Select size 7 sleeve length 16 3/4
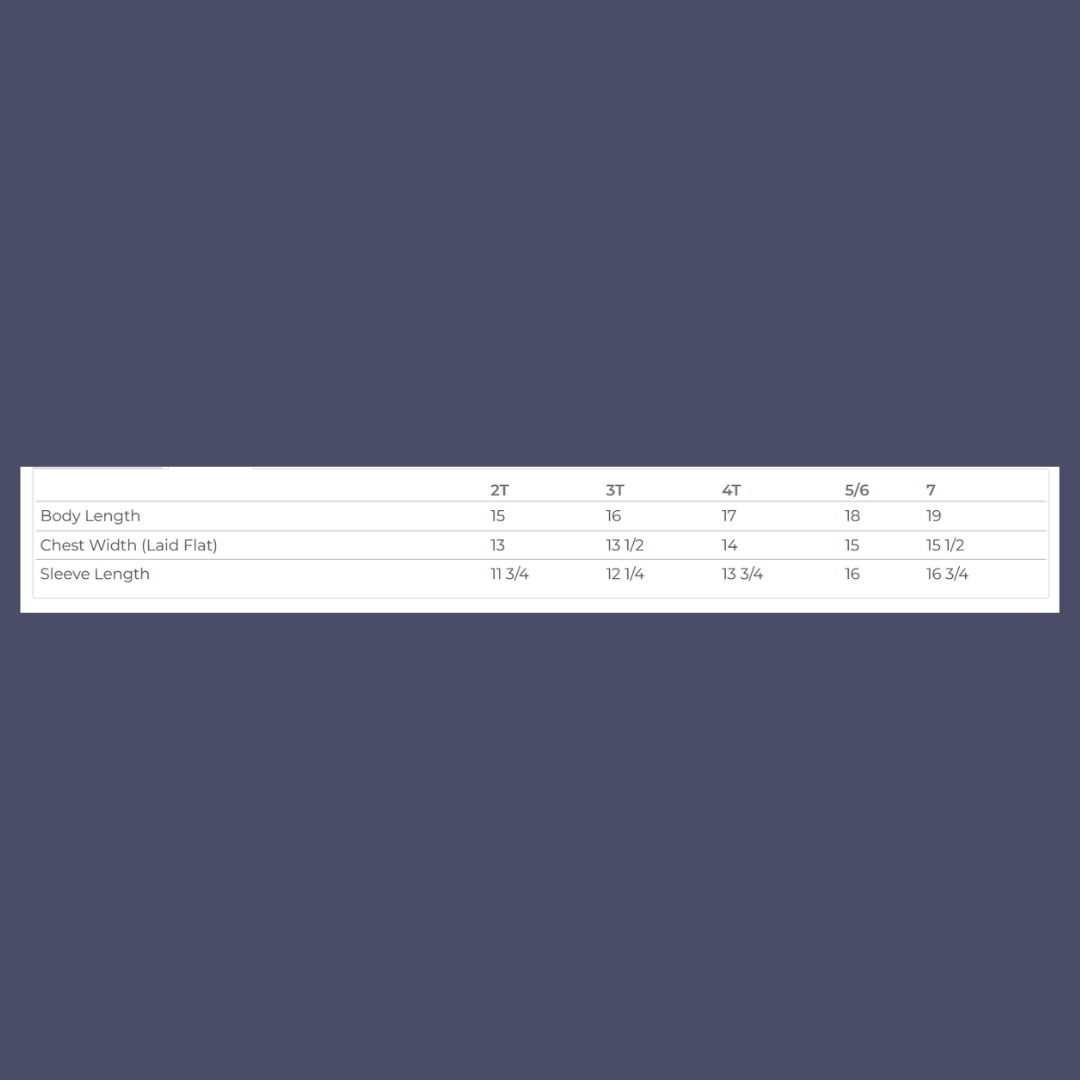Screen dimensions: 1080x1080 tap(947, 574)
